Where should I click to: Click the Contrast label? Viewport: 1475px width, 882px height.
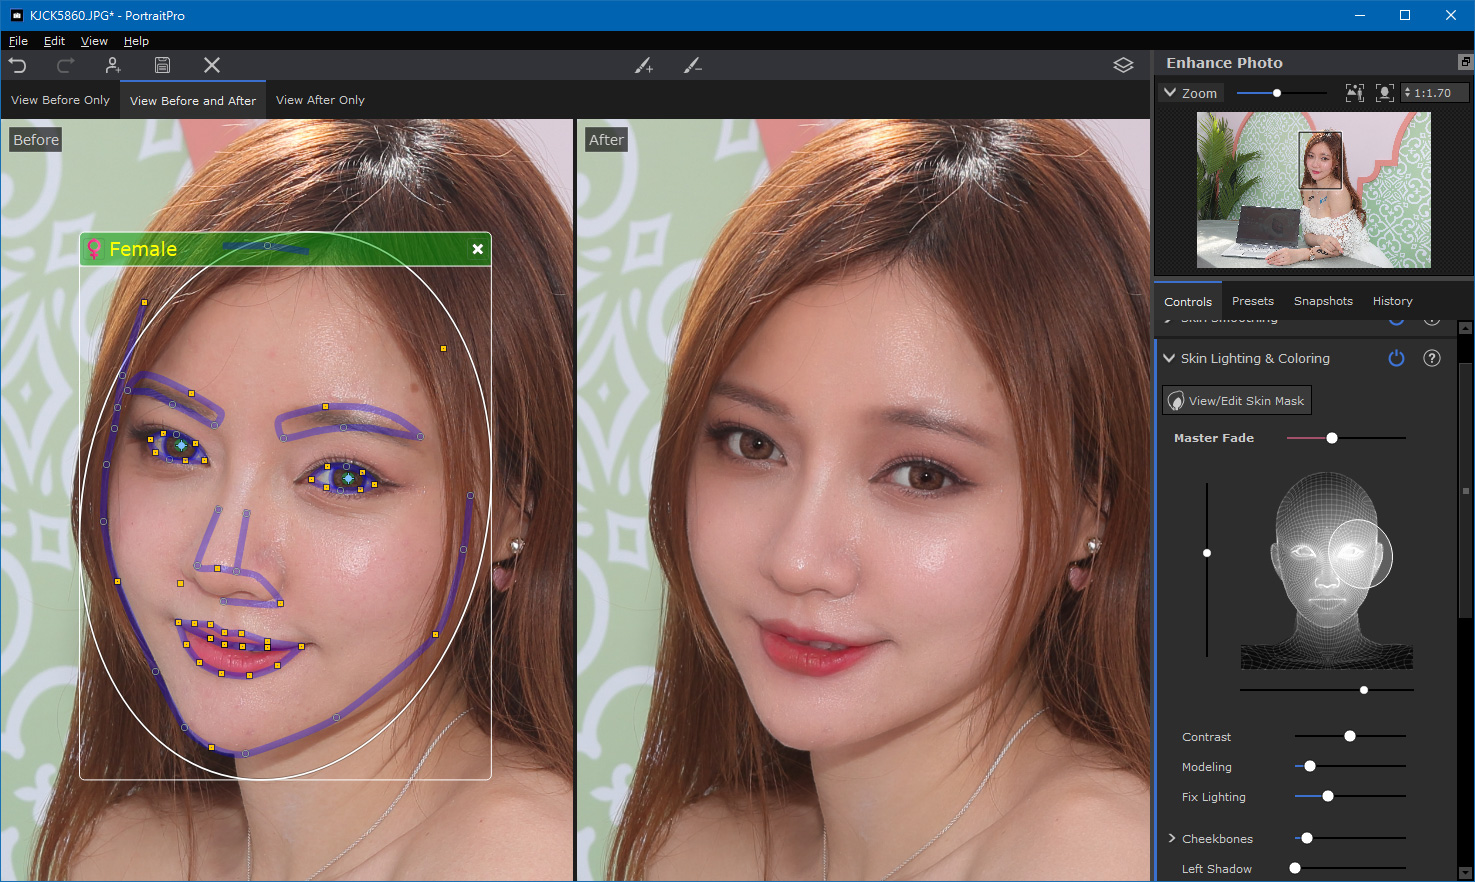[1206, 737]
